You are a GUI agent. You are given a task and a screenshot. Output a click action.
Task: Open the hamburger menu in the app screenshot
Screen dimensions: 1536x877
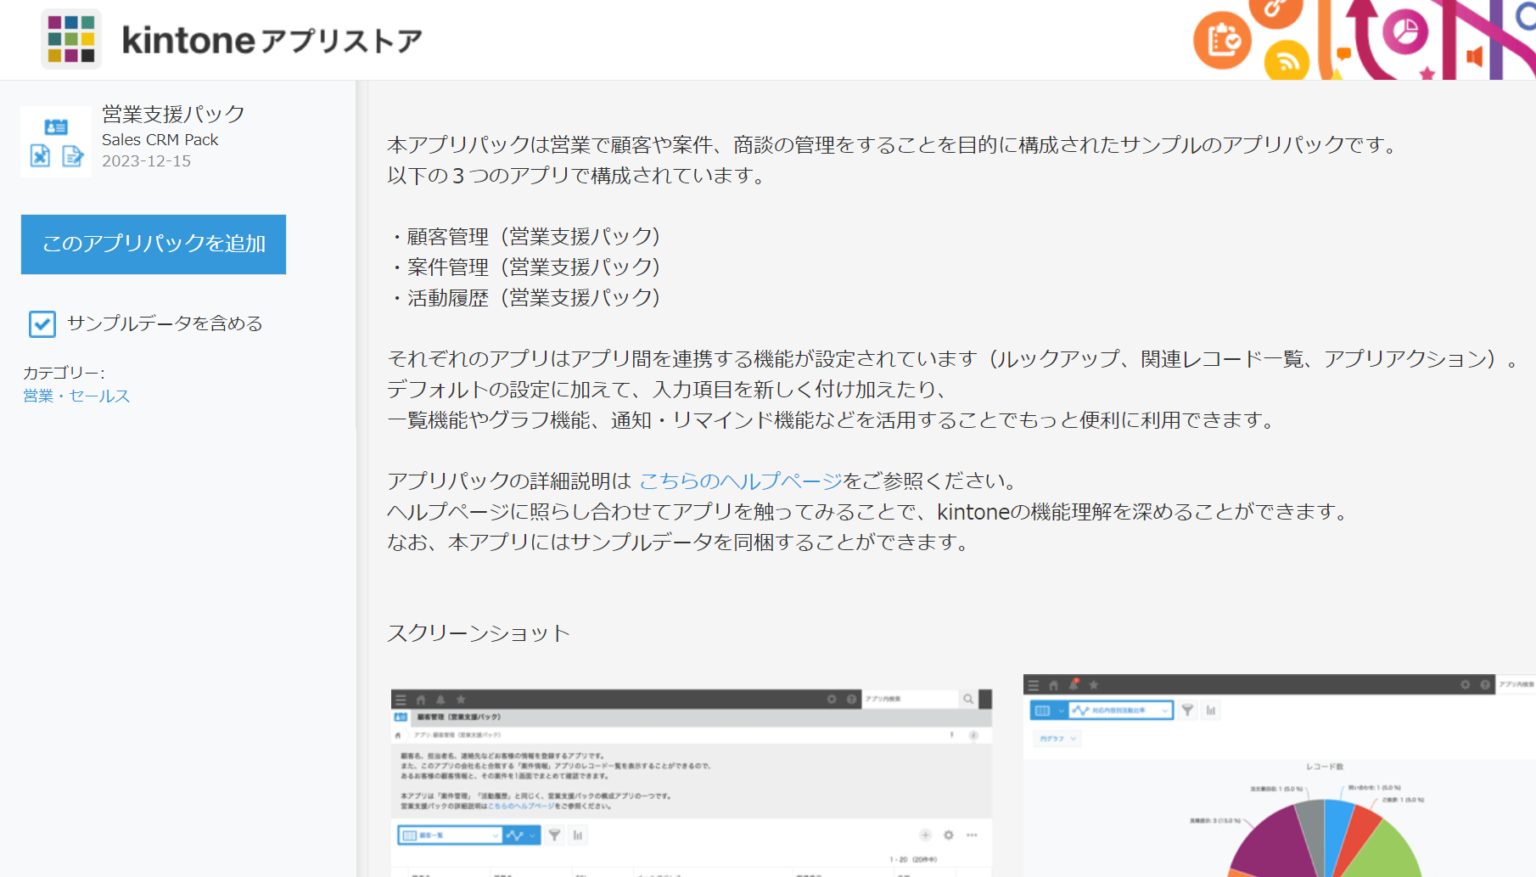coord(400,700)
